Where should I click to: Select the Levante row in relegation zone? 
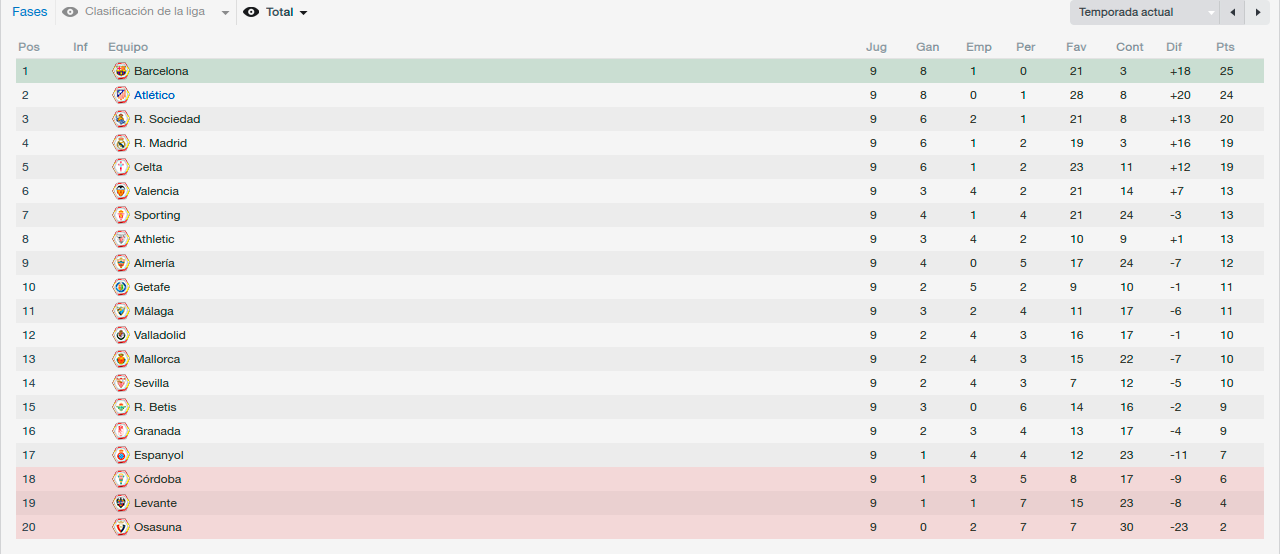(x=640, y=503)
